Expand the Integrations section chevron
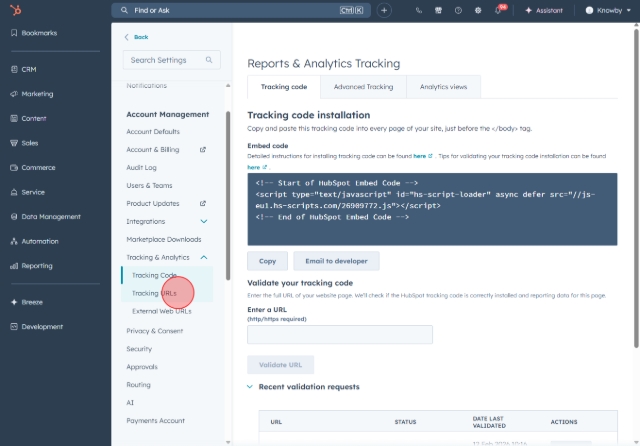The width and height of the screenshot is (640, 446). [204, 221]
